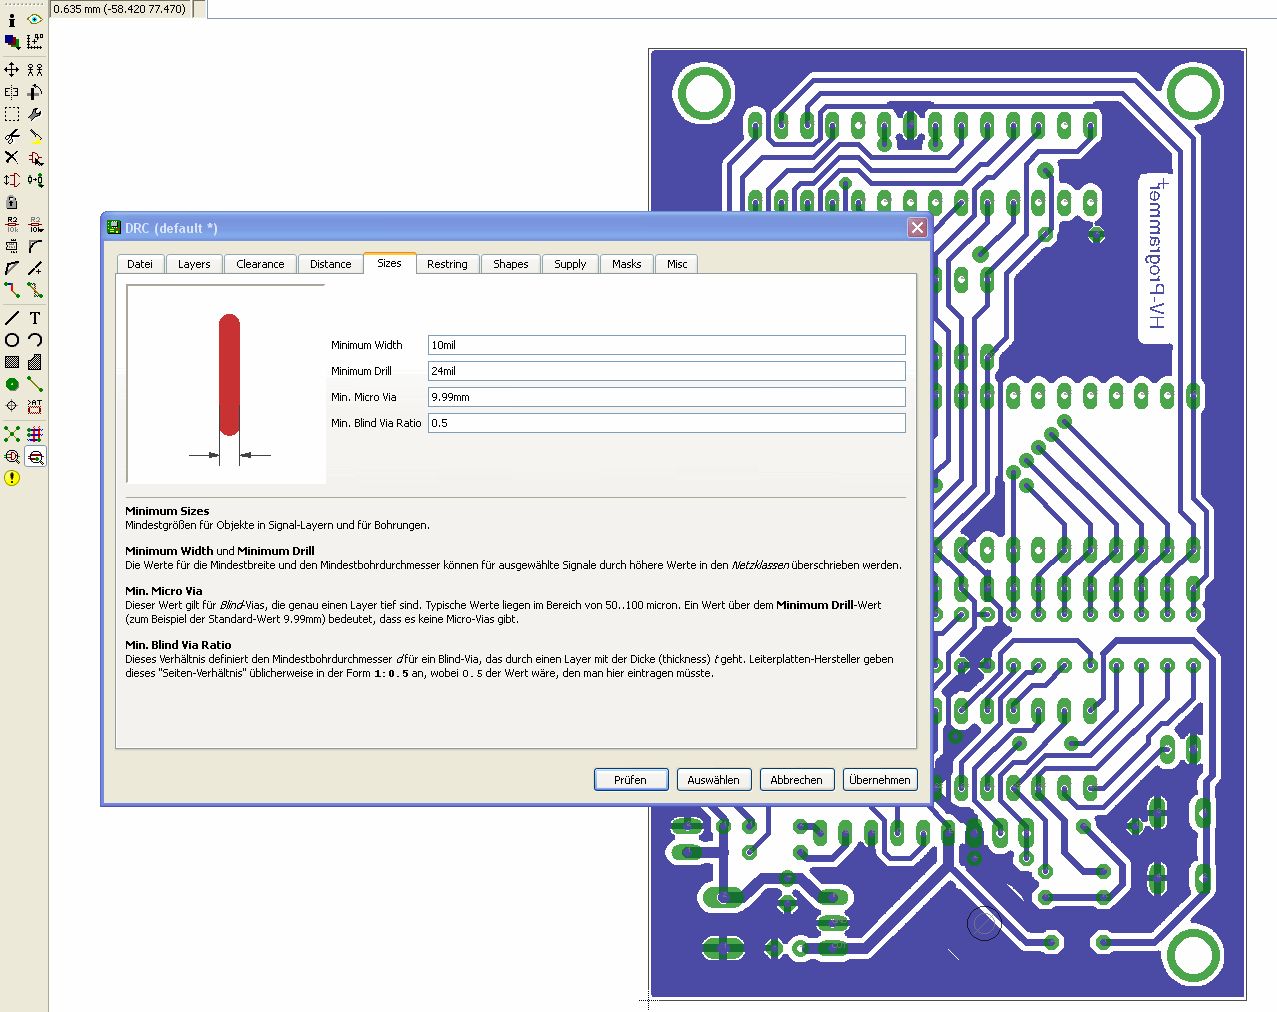1277x1012 pixels.
Task: Click the DRC tool icon
Action: click(35, 456)
